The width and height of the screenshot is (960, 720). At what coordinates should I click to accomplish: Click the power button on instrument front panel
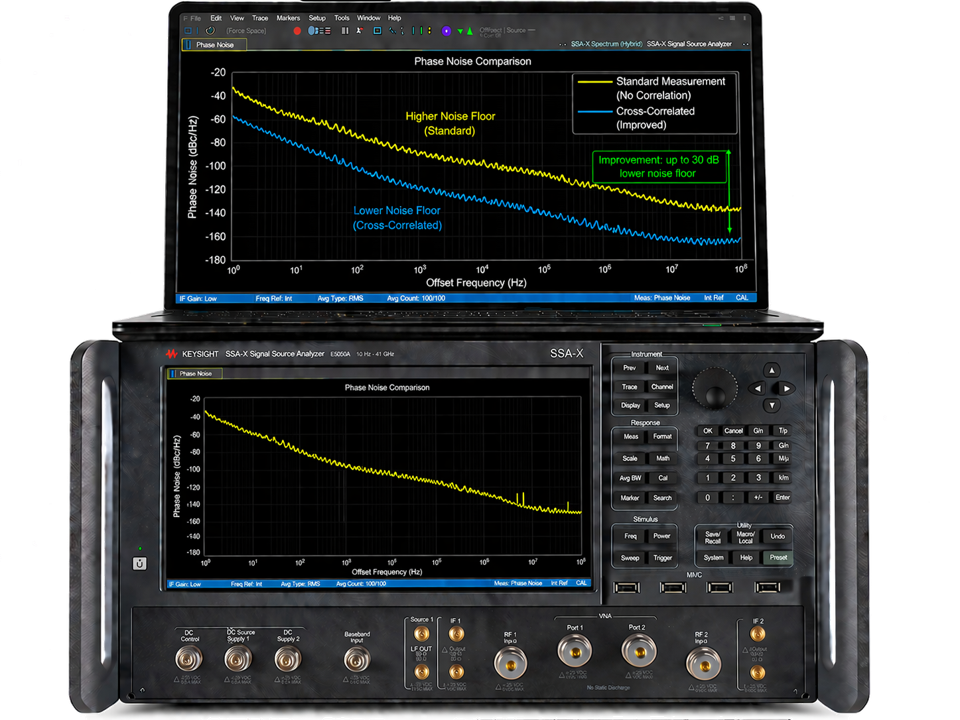pos(140,563)
